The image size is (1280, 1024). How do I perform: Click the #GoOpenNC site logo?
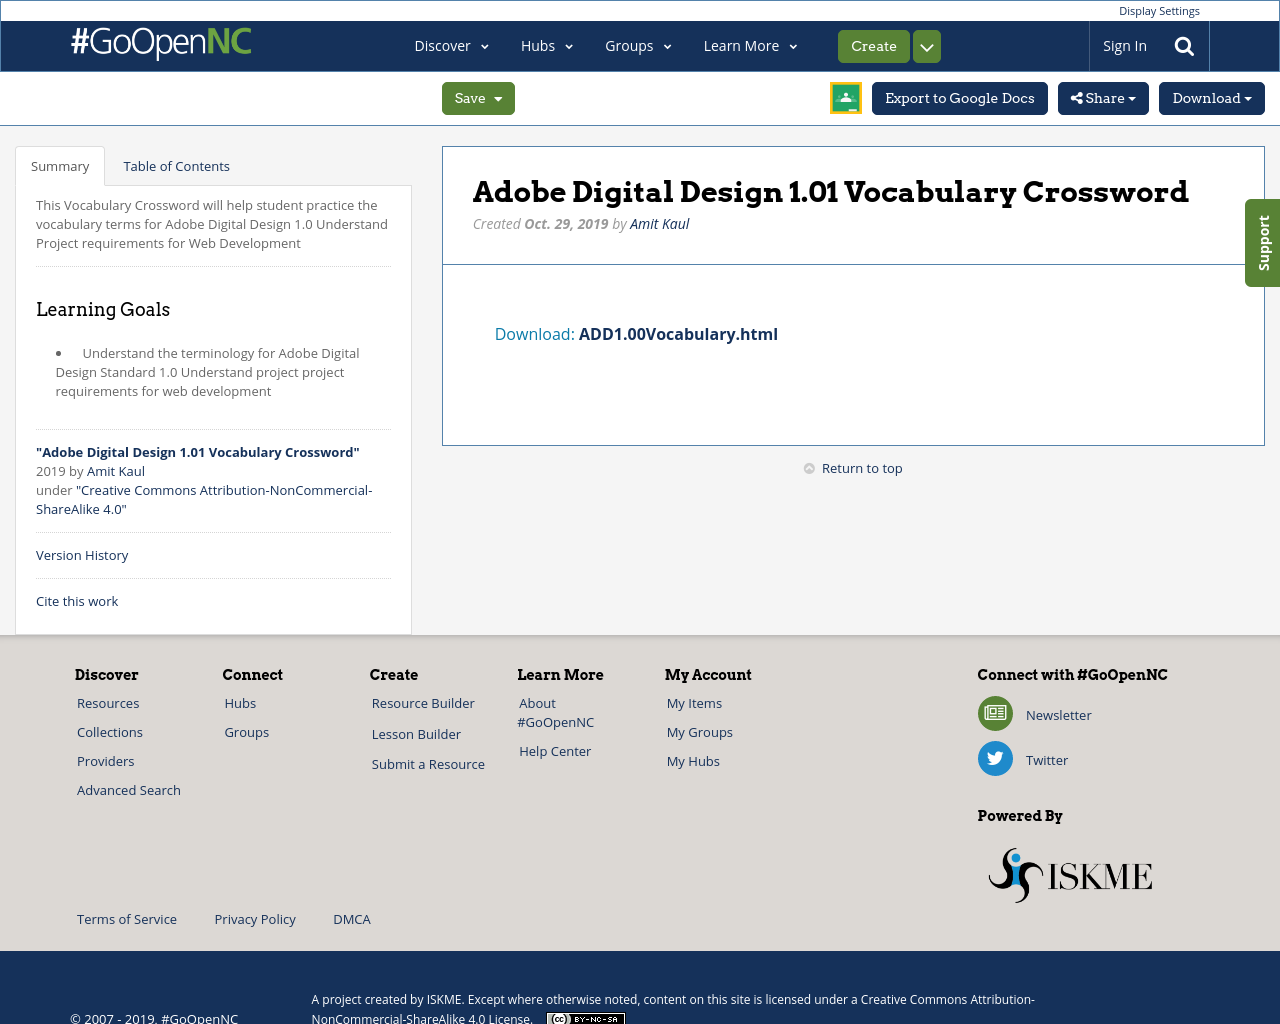[161, 43]
